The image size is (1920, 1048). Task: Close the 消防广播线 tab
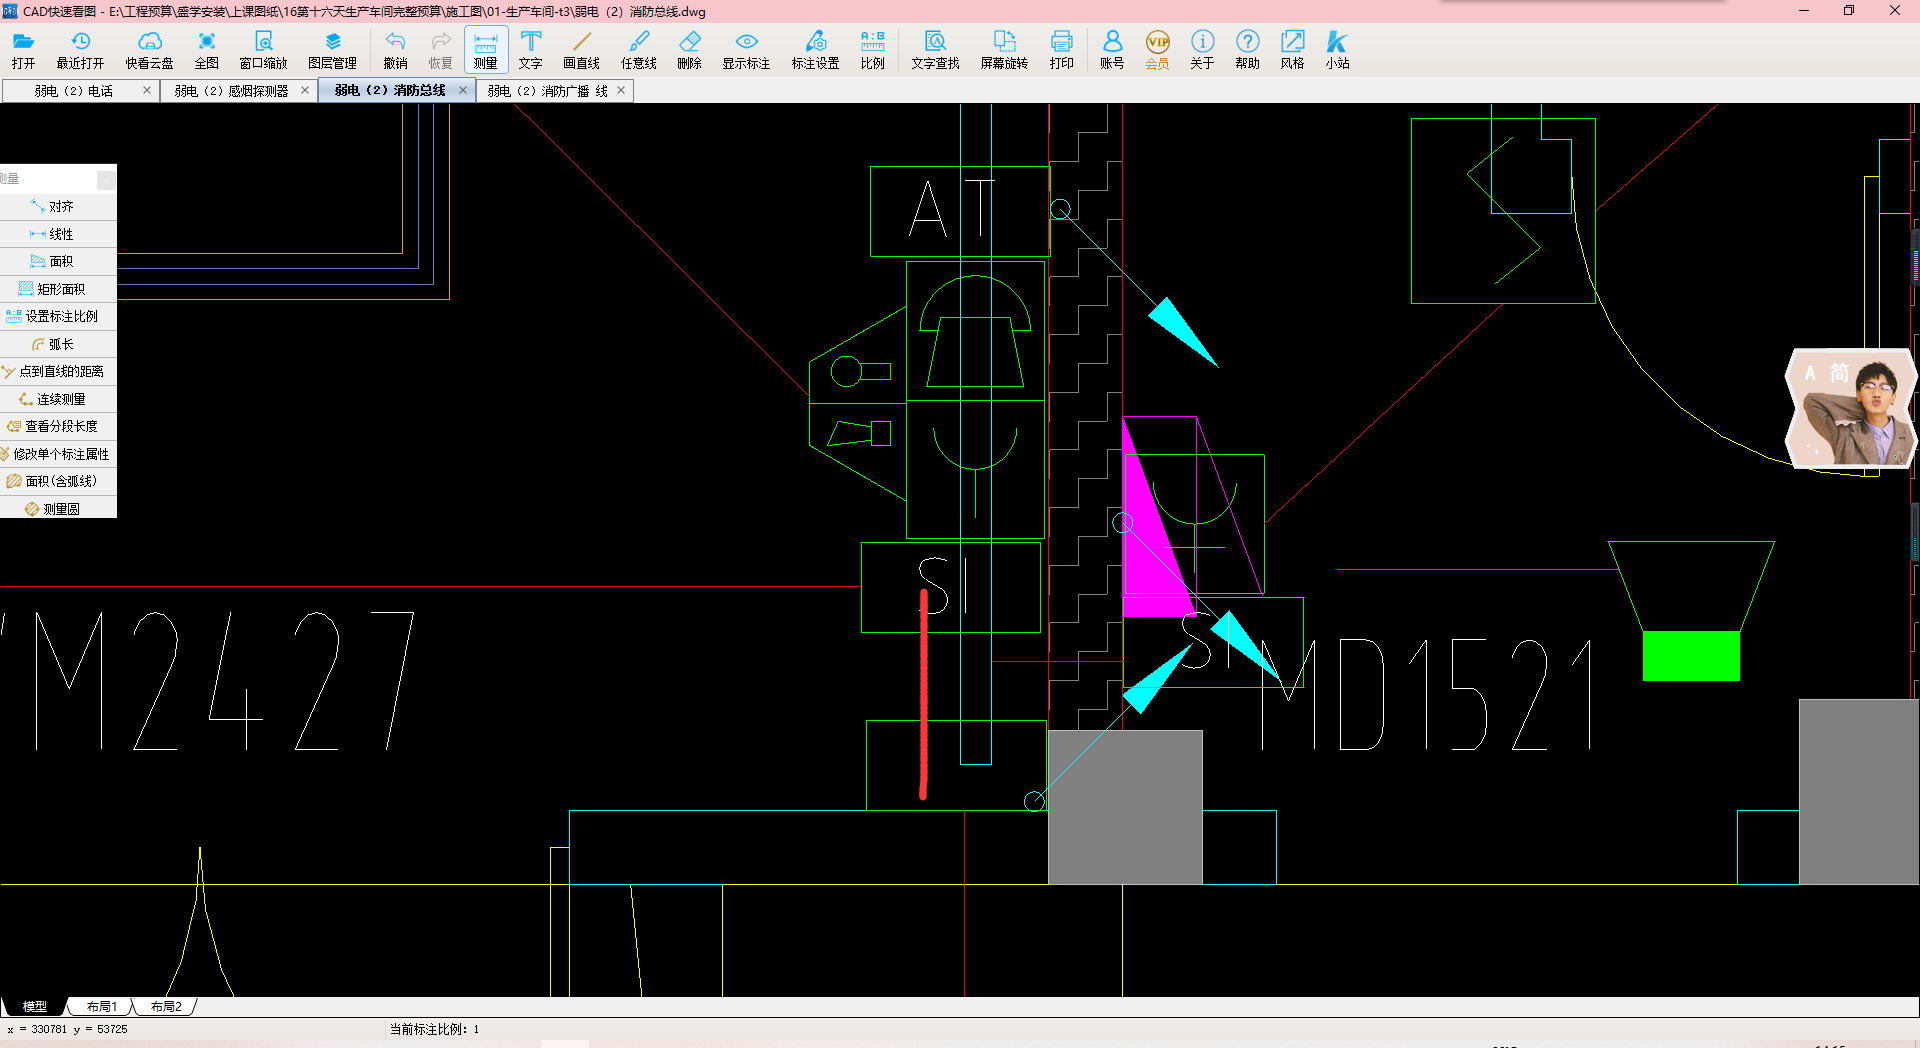click(x=621, y=90)
